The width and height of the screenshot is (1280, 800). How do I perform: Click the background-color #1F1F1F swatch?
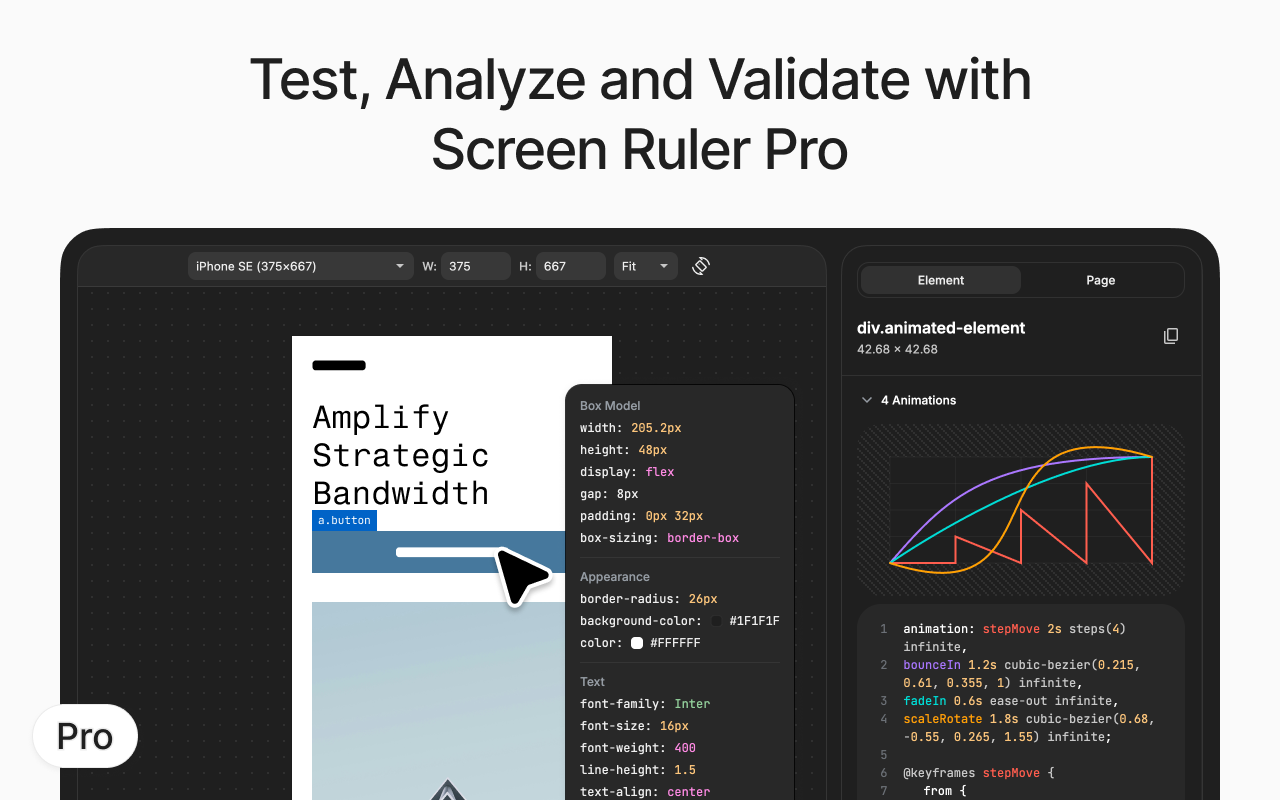717,621
